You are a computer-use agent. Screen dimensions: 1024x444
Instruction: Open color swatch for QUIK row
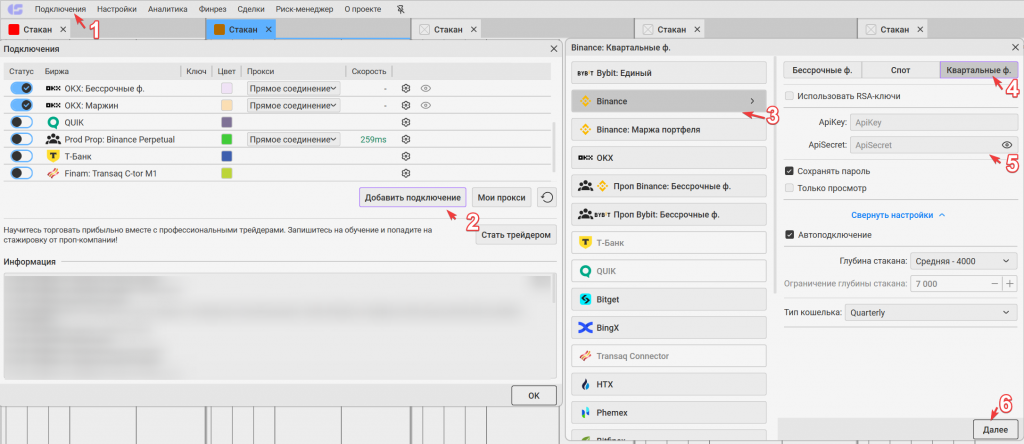[x=227, y=122]
